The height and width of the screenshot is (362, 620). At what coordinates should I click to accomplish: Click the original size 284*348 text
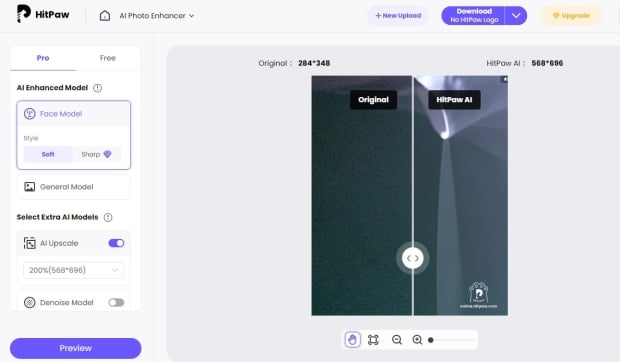tap(314, 63)
